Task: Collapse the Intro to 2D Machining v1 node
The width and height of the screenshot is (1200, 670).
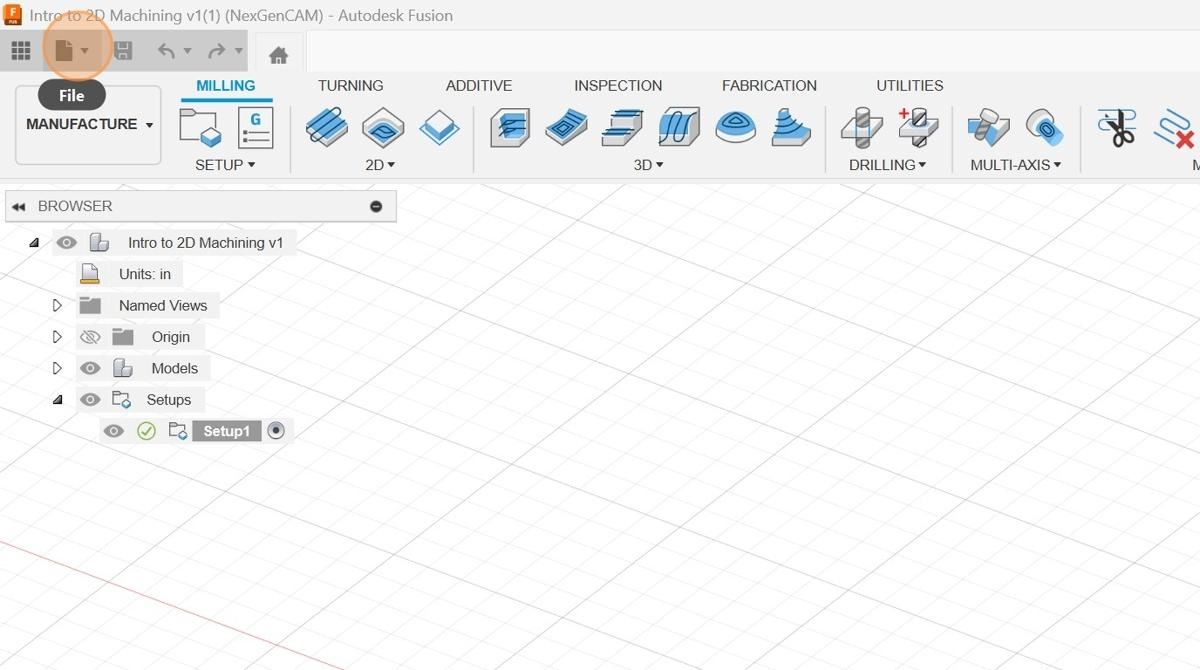Action: pos(33,243)
